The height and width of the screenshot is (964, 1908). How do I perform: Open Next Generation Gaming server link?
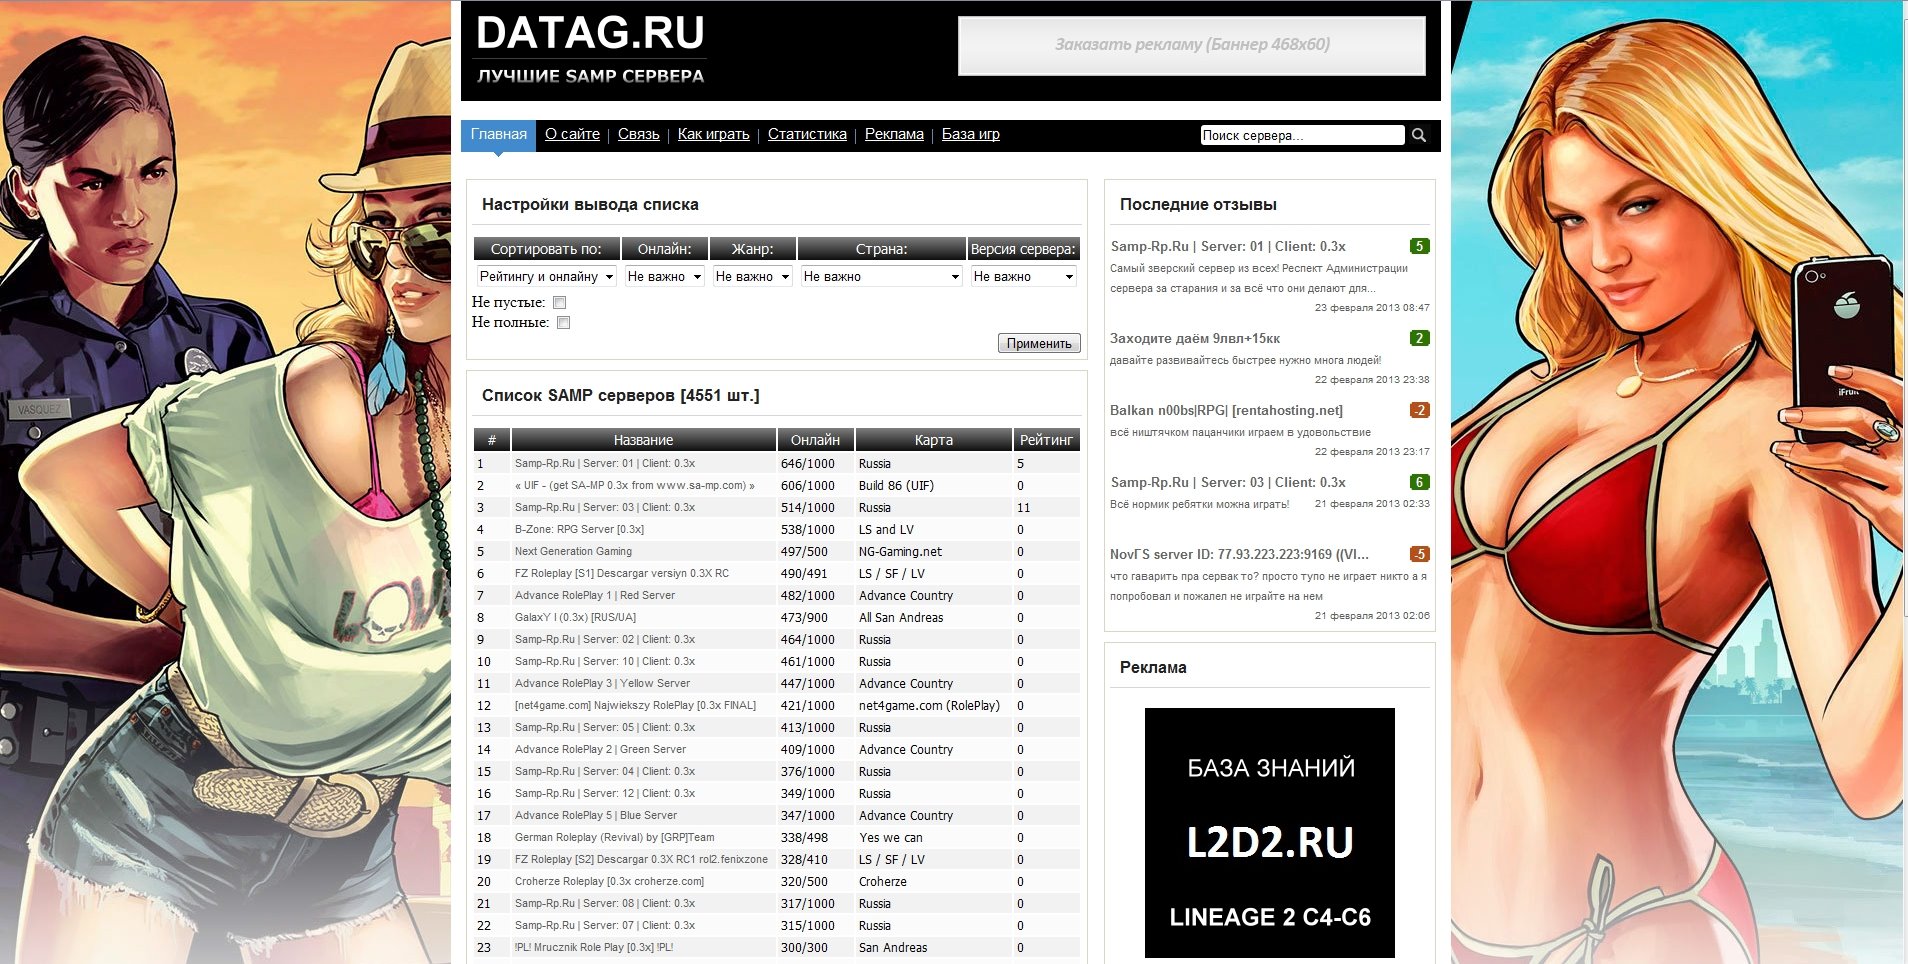573,551
